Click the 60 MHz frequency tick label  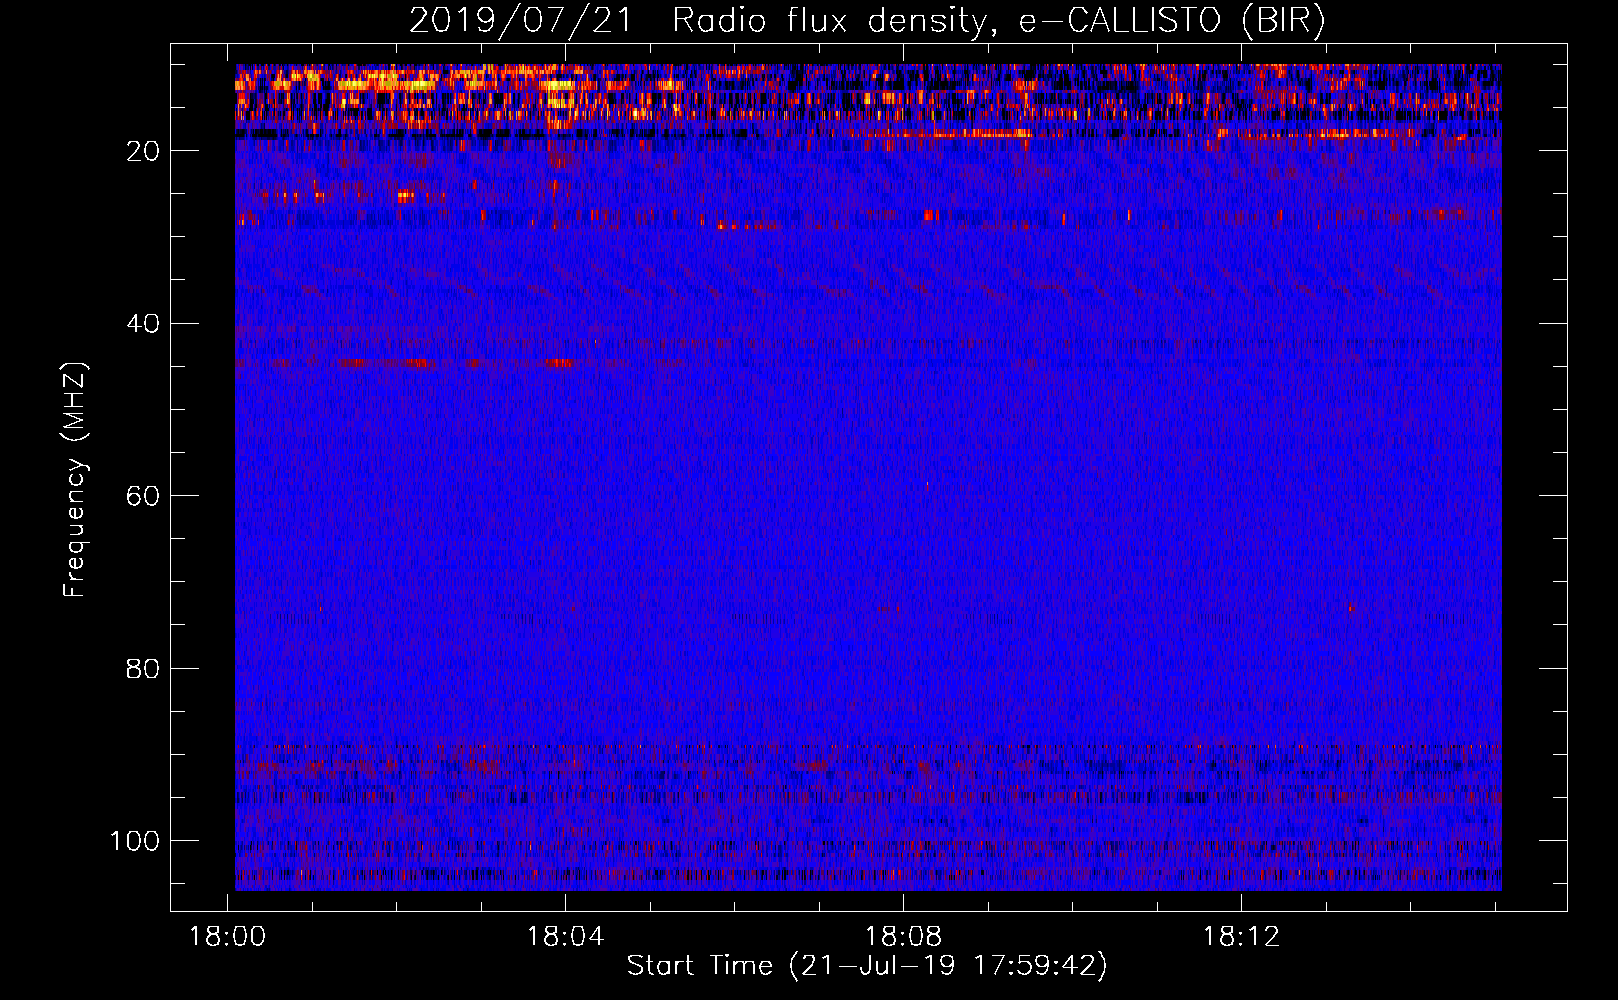click(144, 496)
